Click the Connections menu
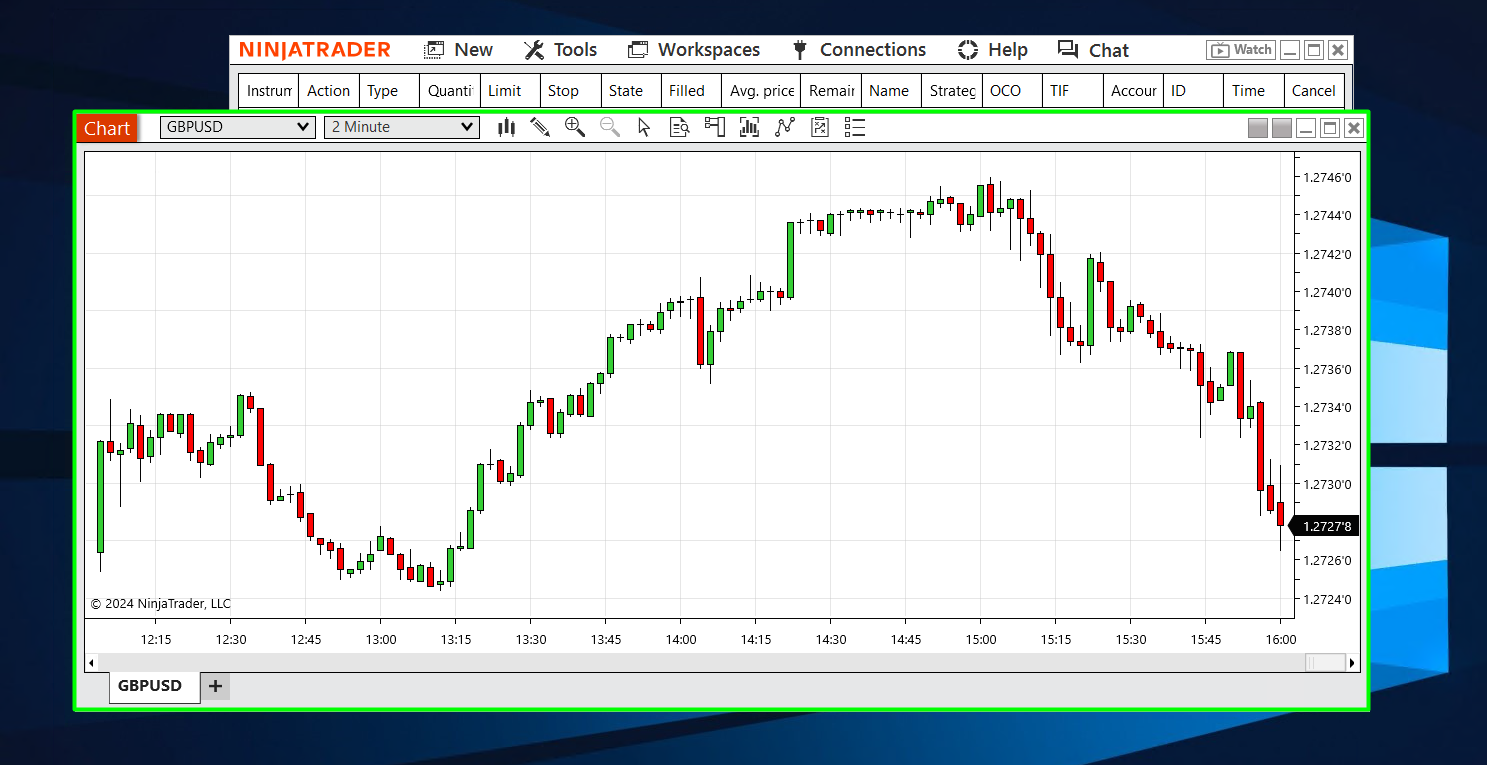Screen dimensions: 1487x765 859,50
